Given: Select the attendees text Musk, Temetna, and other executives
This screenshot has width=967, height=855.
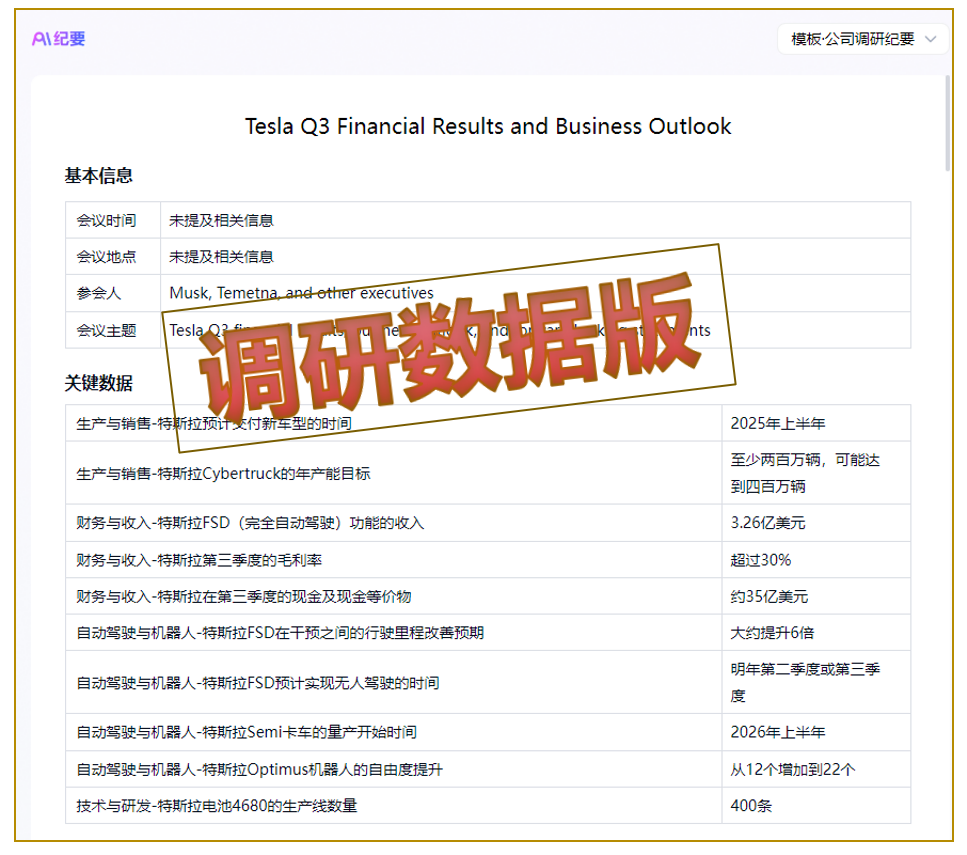Looking at the screenshot, I should (302, 293).
